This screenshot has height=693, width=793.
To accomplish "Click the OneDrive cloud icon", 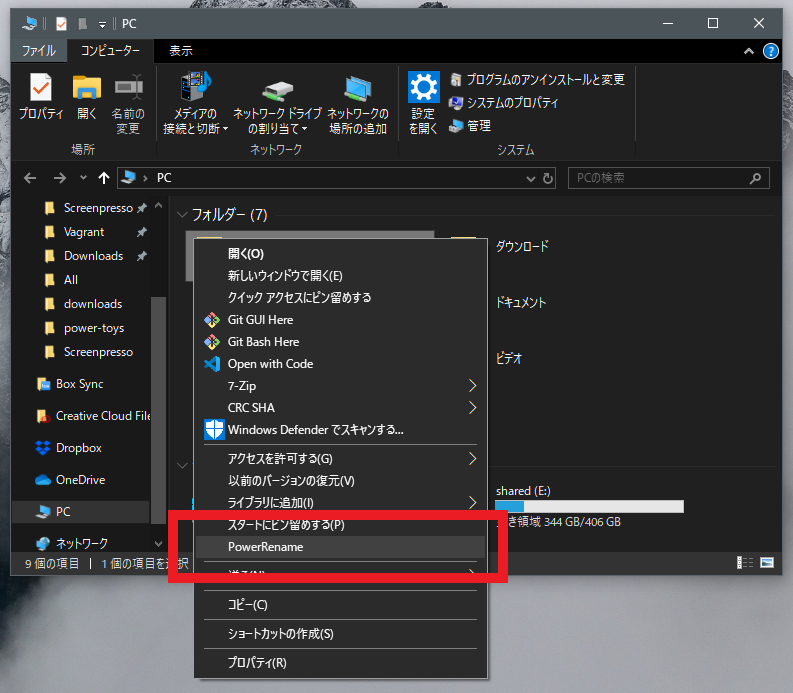I will 43,480.
